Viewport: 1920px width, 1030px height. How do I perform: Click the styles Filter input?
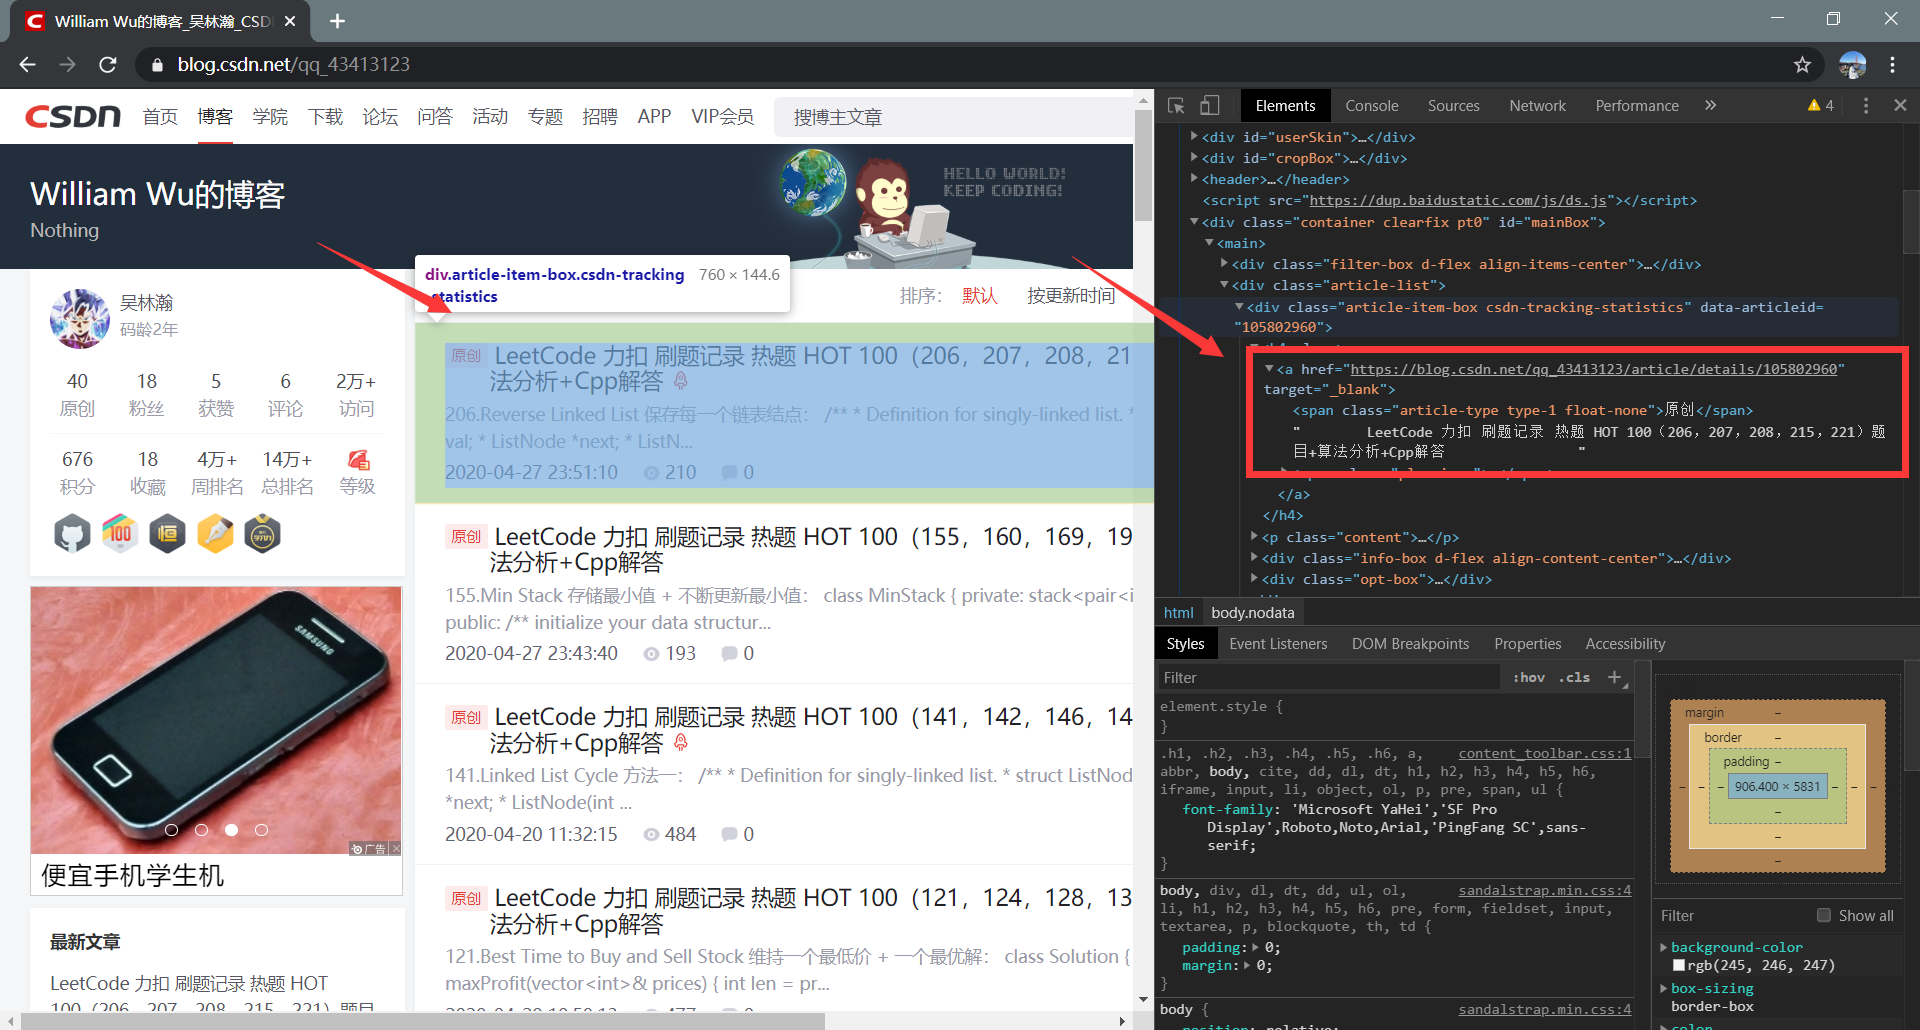[x=1327, y=677]
